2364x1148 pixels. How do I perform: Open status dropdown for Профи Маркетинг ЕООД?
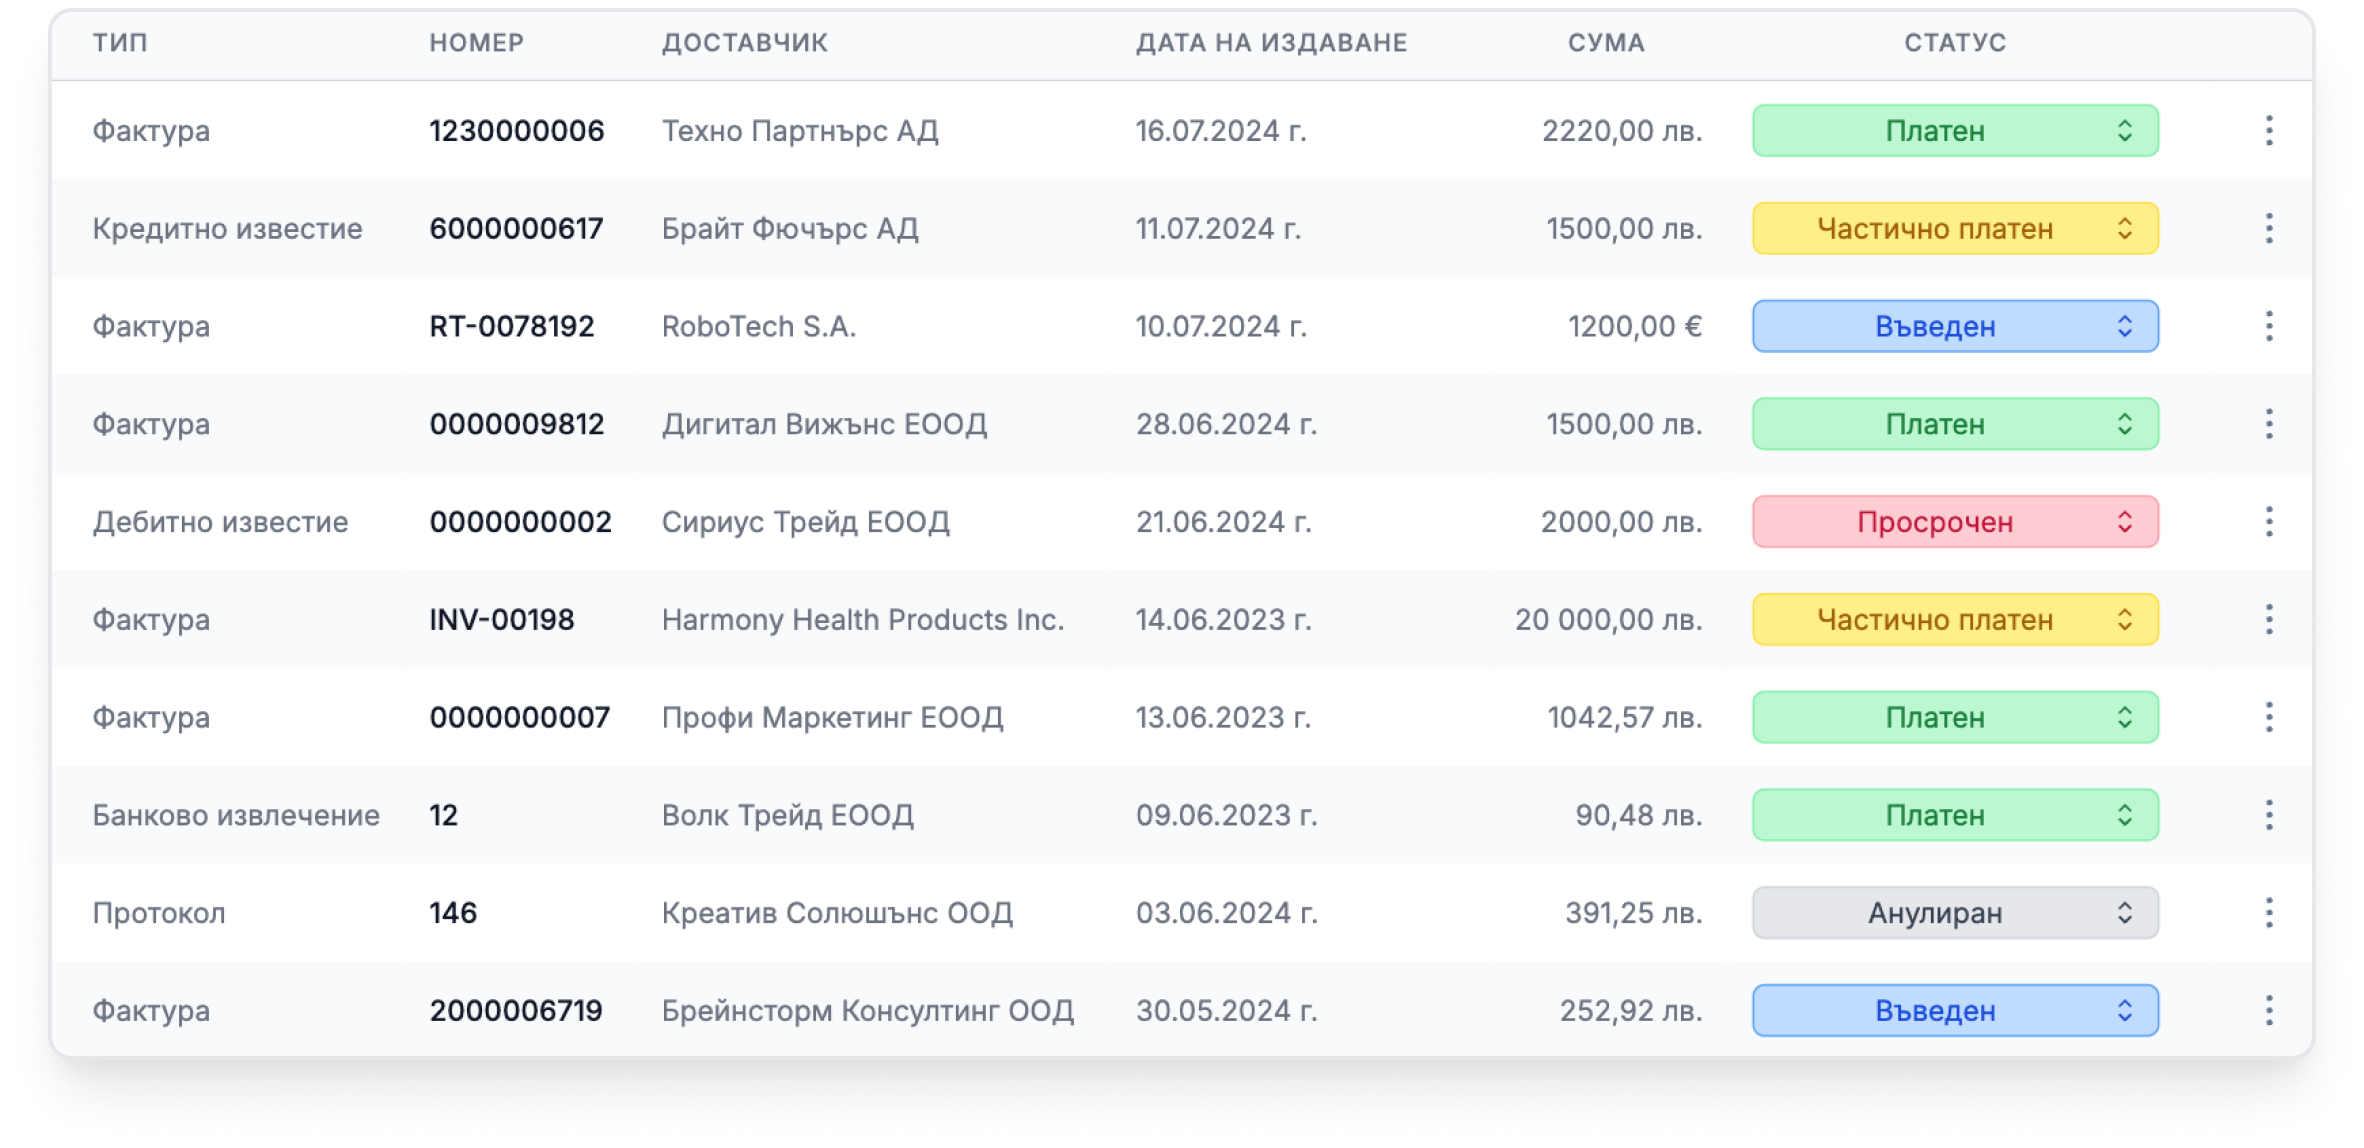(1955, 717)
